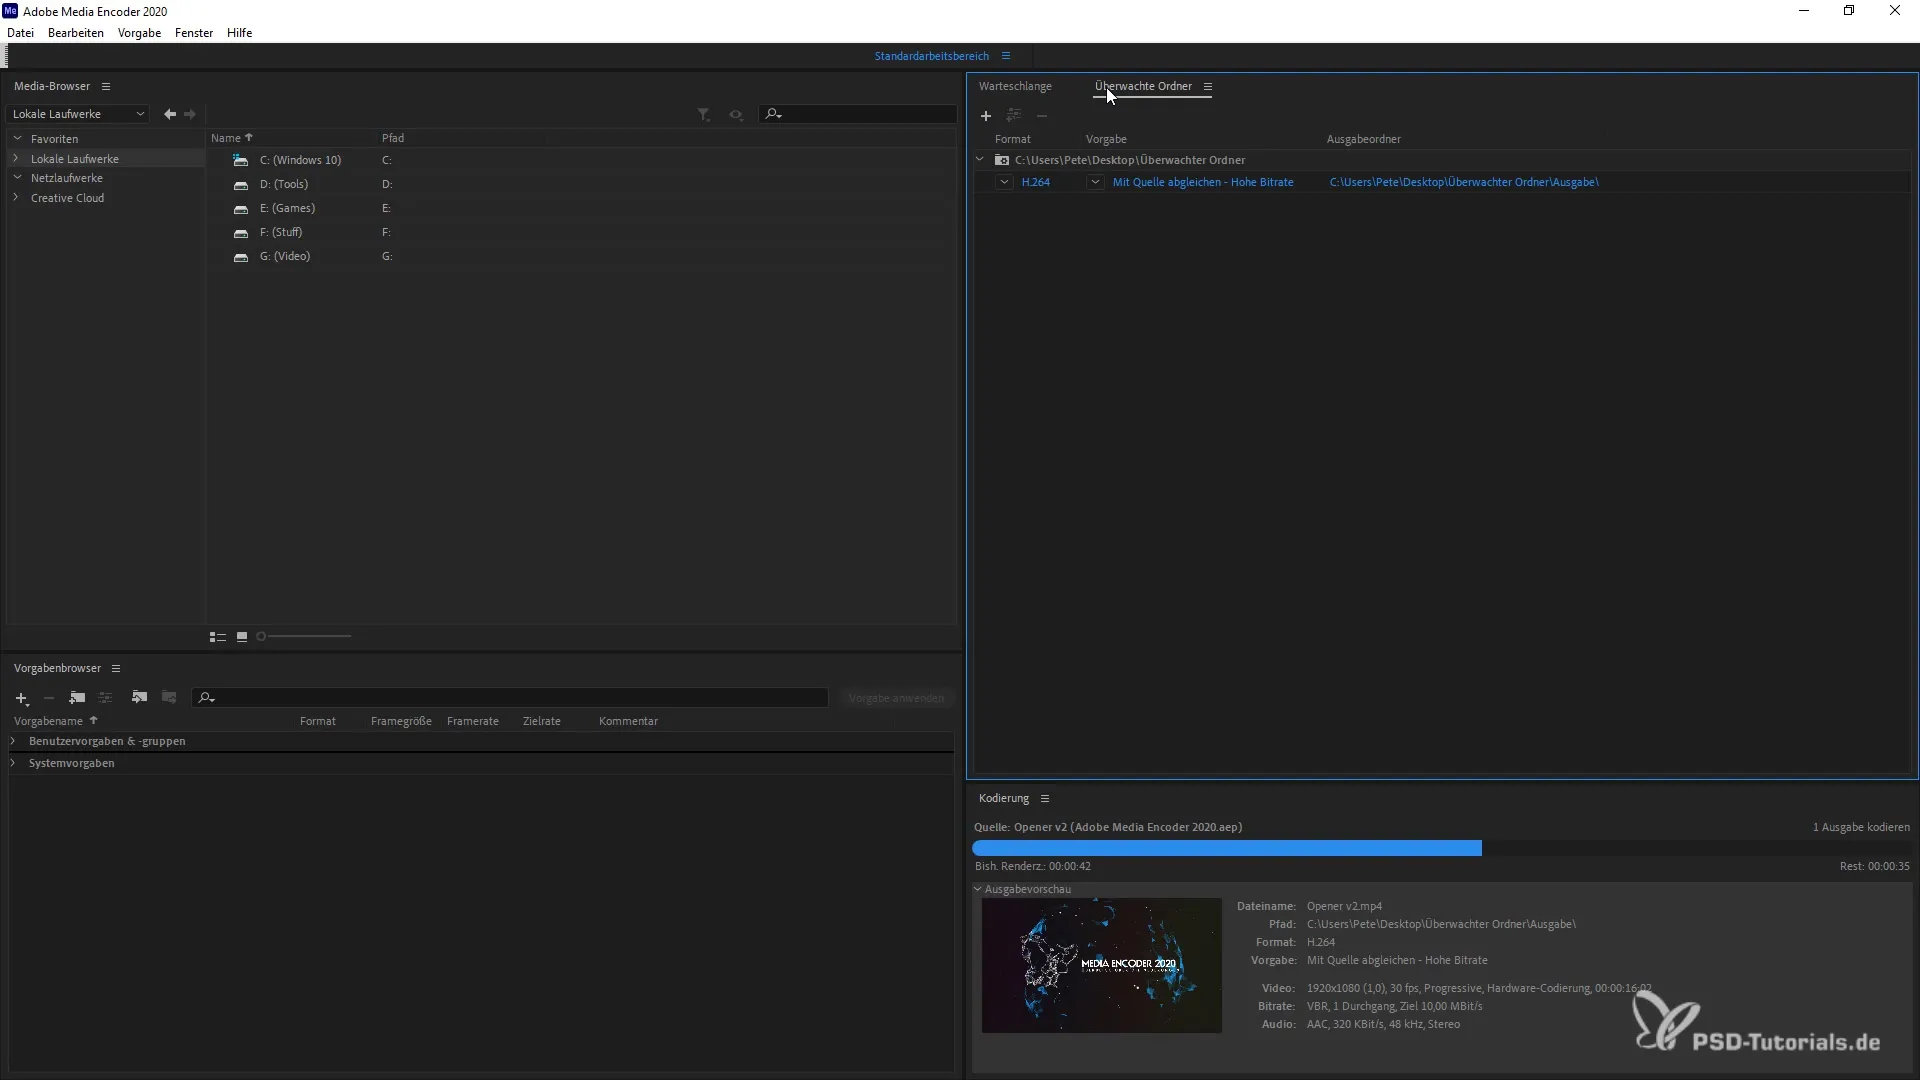Open the Media-Browser panel menu

pyautogui.click(x=106, y=86)
